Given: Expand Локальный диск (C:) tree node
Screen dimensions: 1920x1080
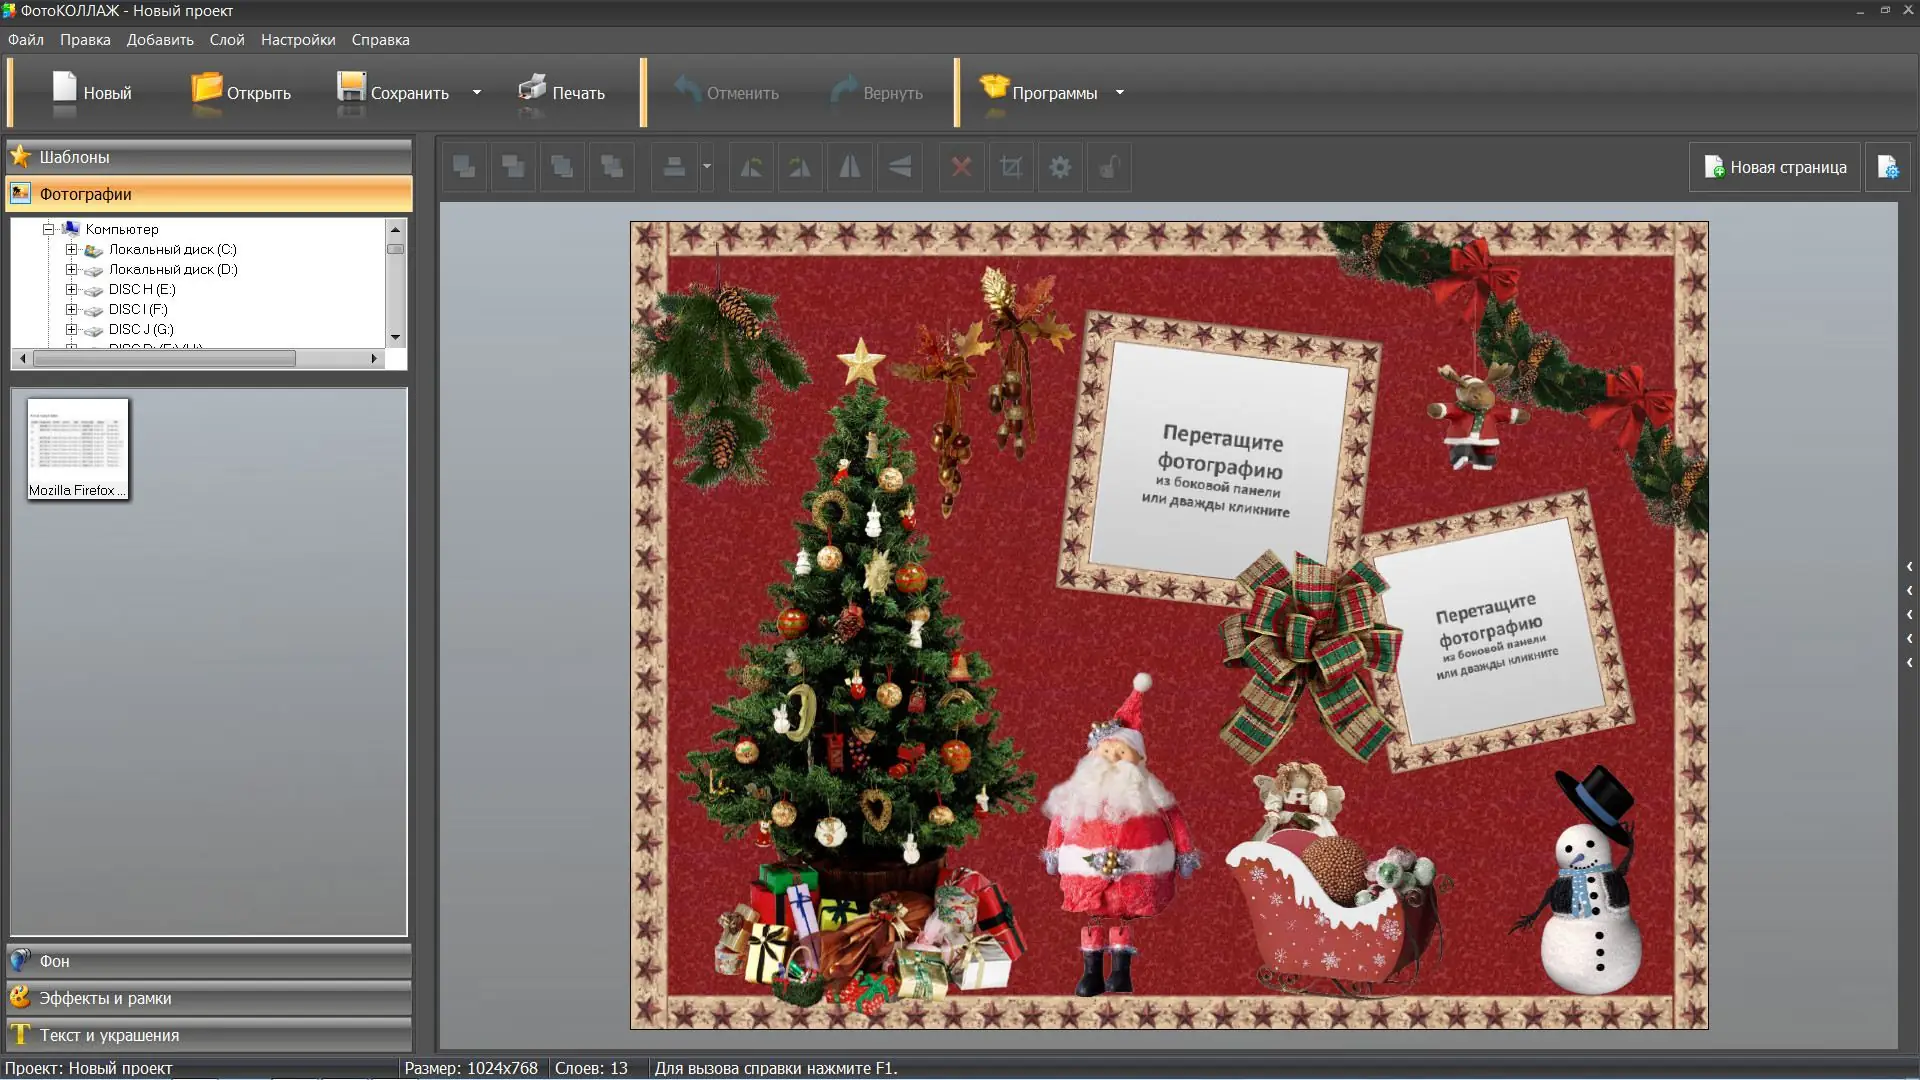Looking at the screenshot, I should click(71, 250).
